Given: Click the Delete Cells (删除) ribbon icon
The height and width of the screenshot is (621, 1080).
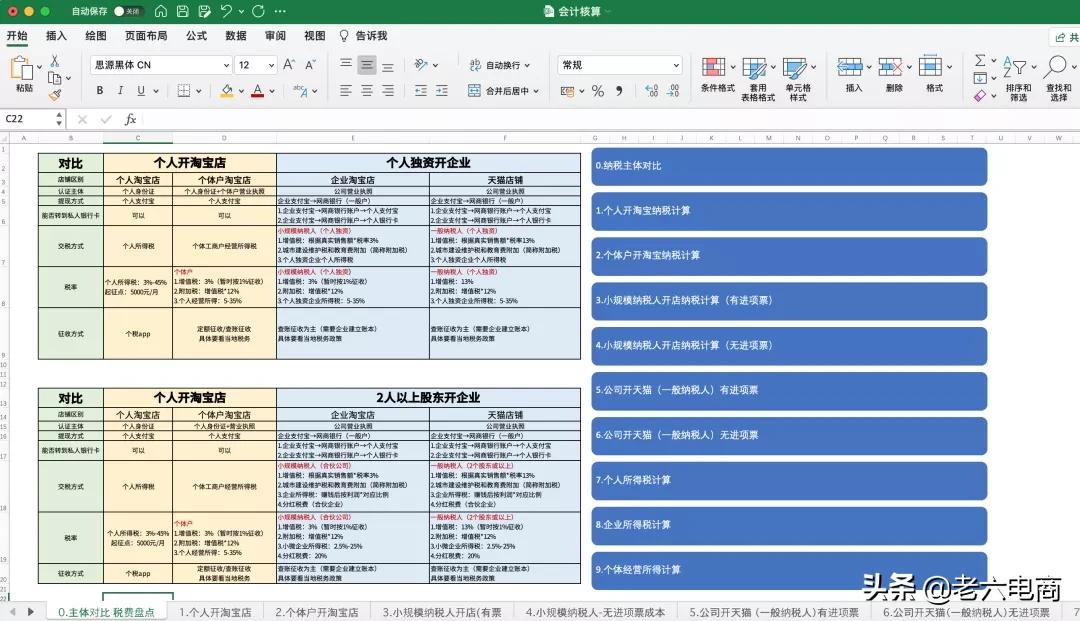Looking at the screenshot, I should (891, 70).
